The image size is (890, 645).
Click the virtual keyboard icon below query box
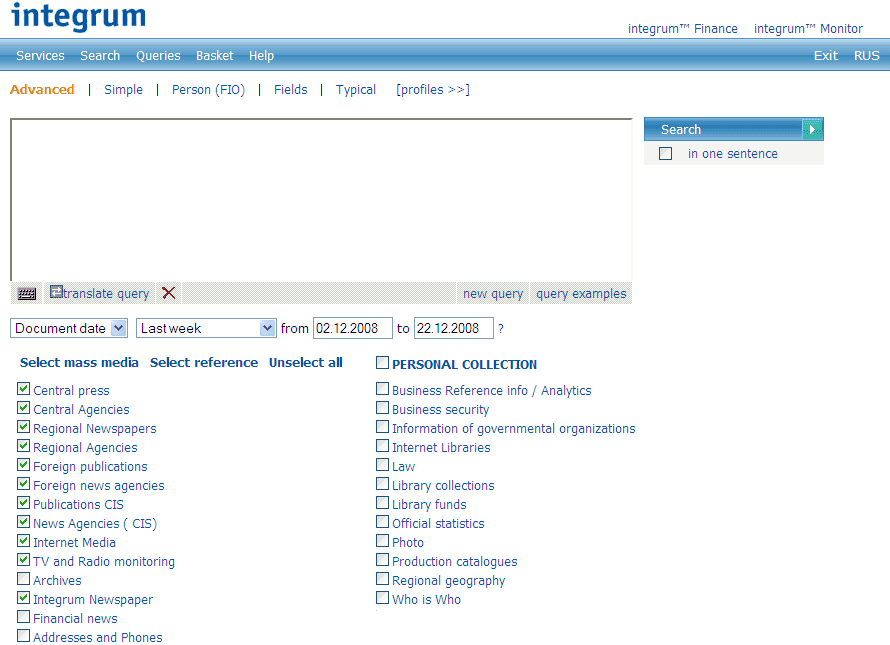(27, 294)
